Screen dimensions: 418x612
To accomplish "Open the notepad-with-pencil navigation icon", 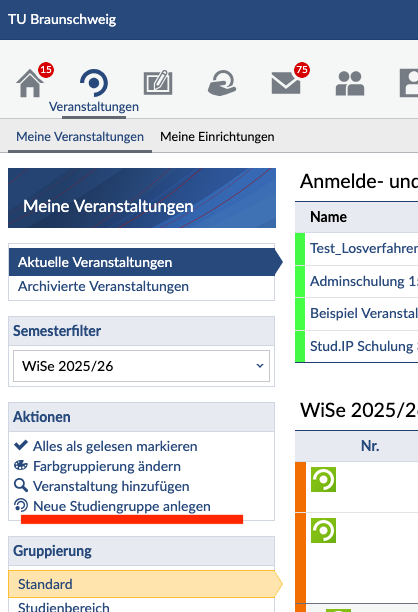I will click(158, 83).
